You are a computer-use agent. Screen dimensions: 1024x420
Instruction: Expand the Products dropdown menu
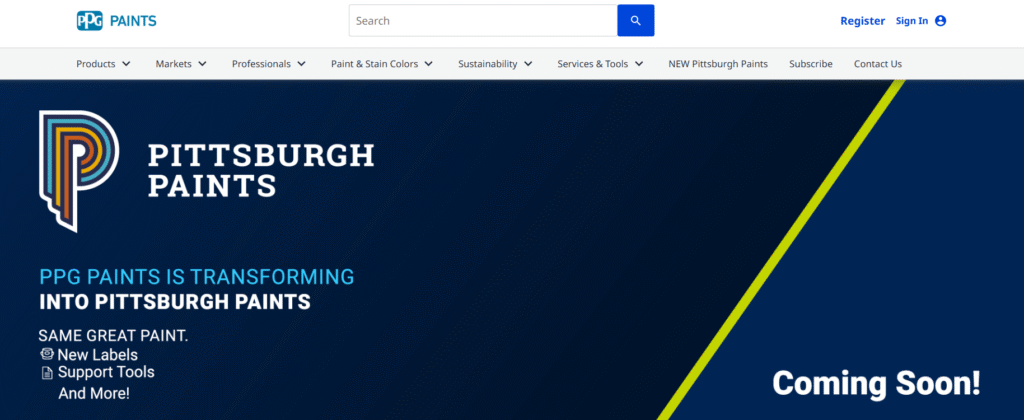coord(103,64)
